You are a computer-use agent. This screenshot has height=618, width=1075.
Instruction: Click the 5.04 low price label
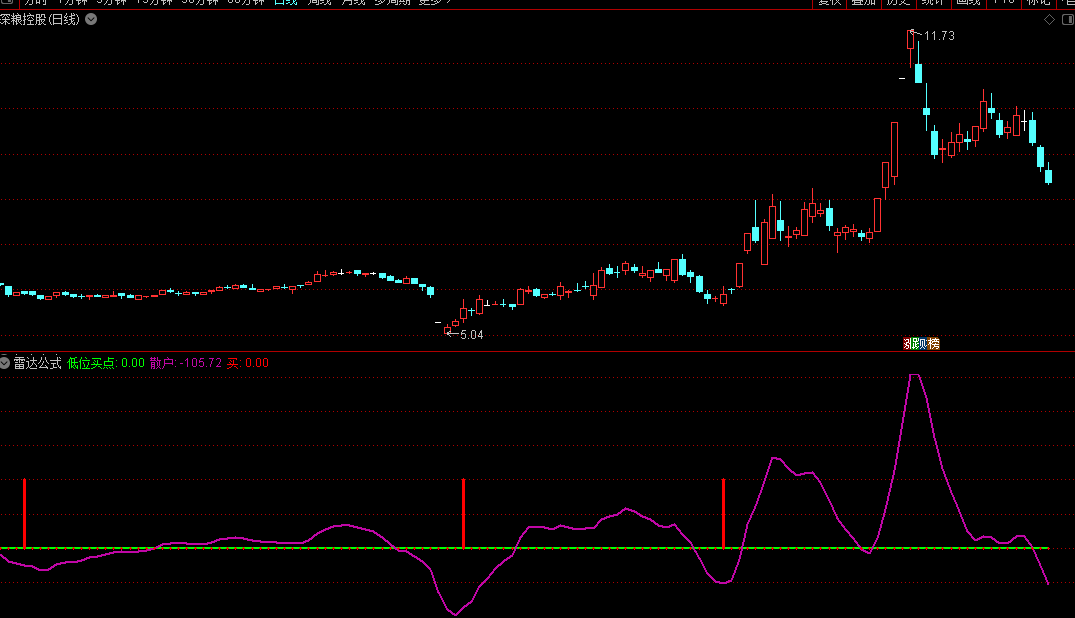472,335
